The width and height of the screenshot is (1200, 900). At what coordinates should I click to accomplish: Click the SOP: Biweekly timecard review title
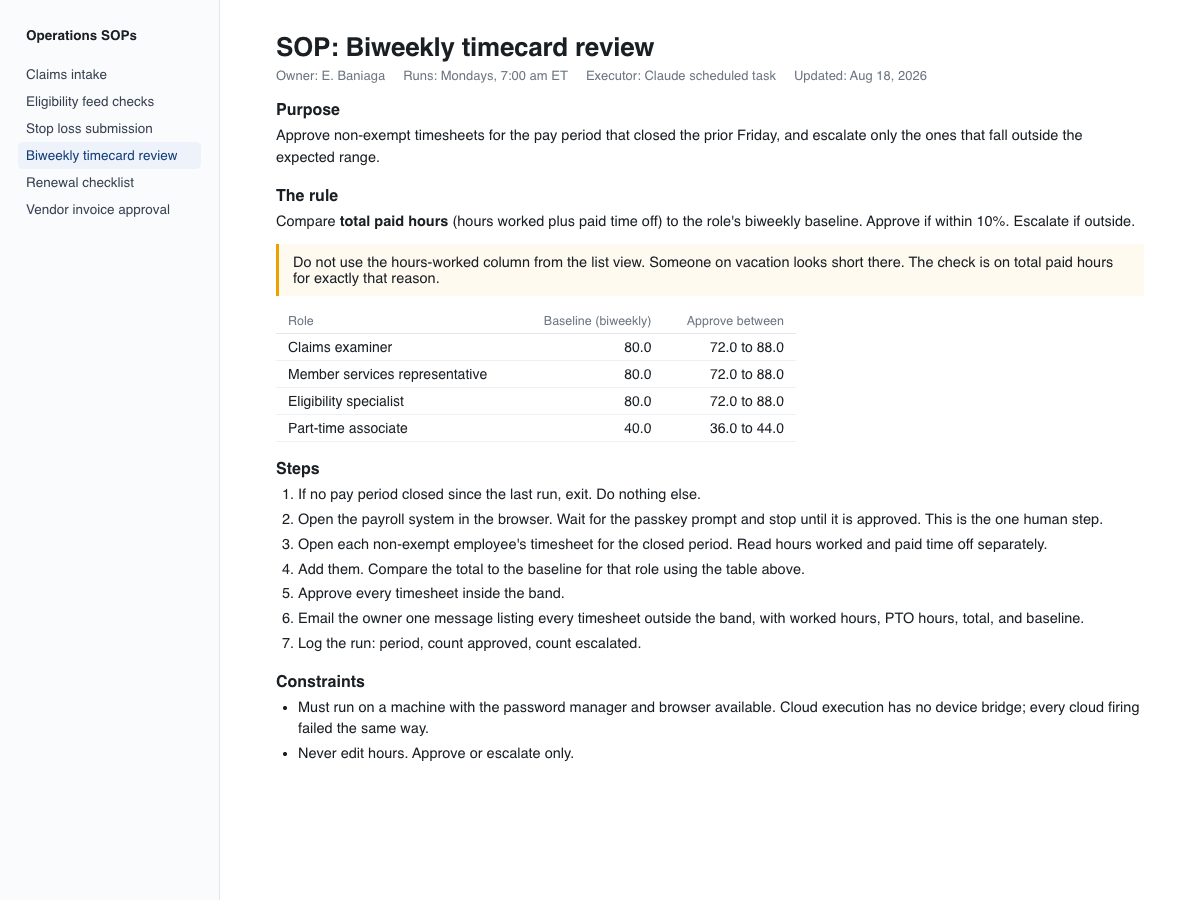tap(465, 47)
